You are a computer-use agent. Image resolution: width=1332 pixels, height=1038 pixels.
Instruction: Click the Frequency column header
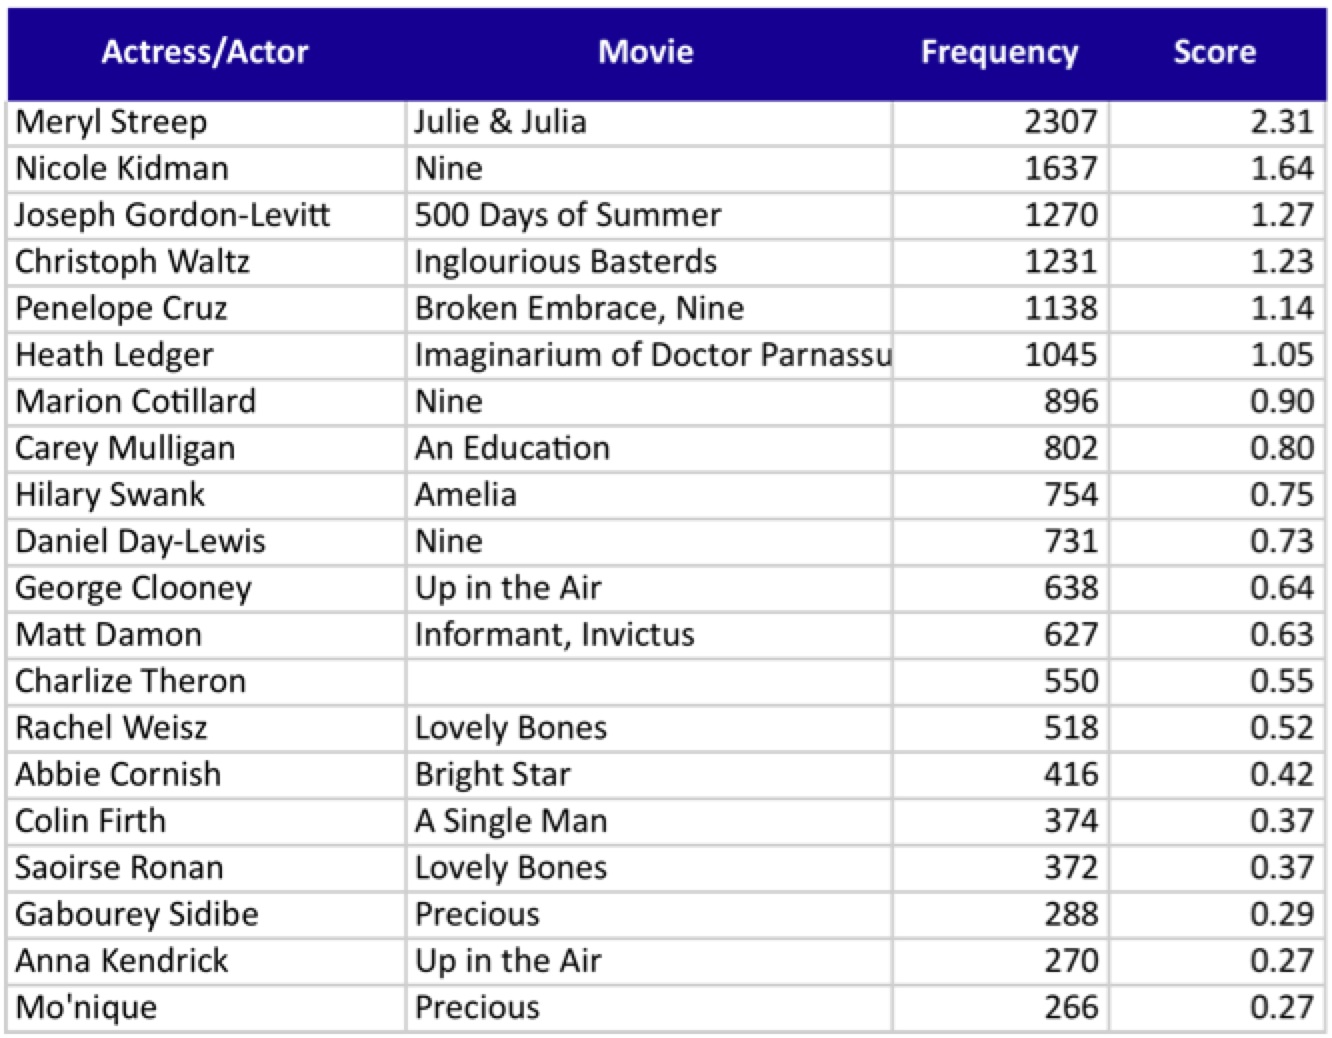pos(999,52)
